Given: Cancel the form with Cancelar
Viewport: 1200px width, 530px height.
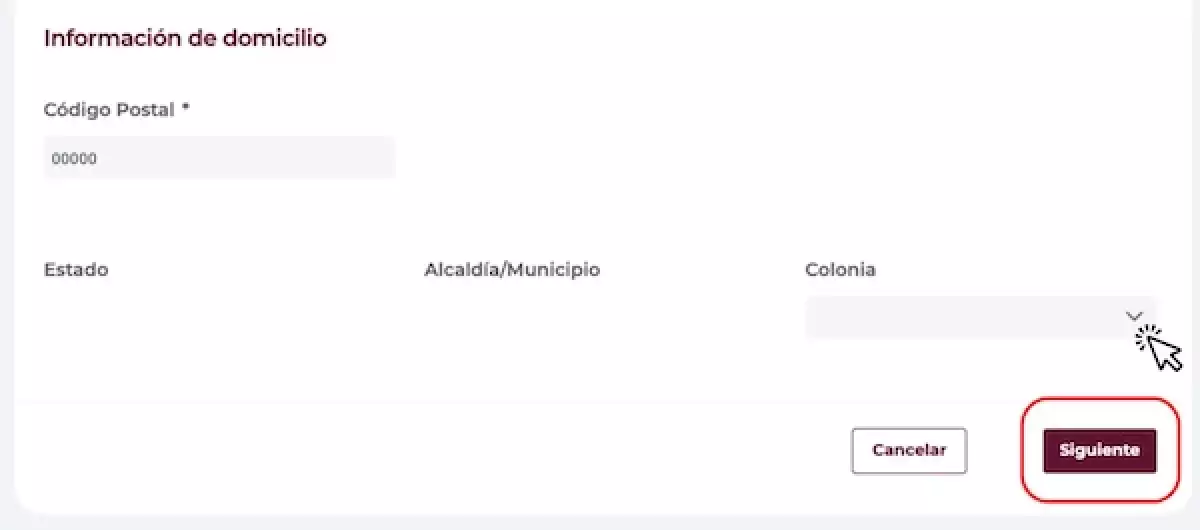Looking at the screenshot, I should (909, 450).
